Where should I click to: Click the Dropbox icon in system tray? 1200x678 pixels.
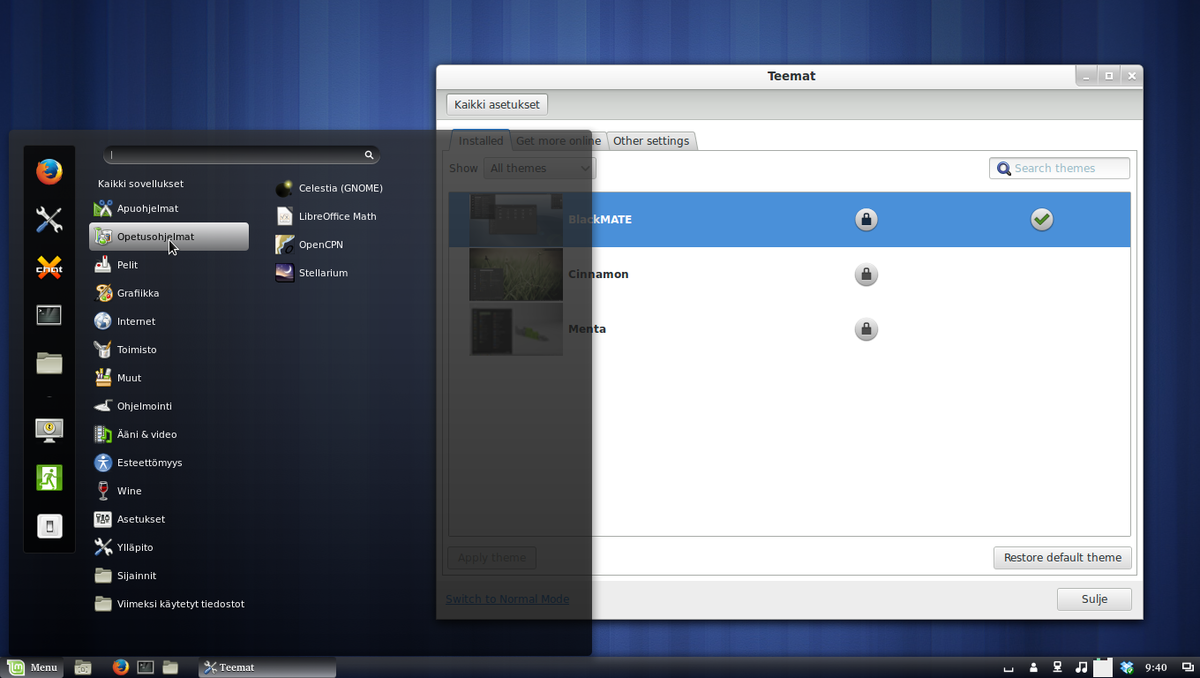[1128, 667]
